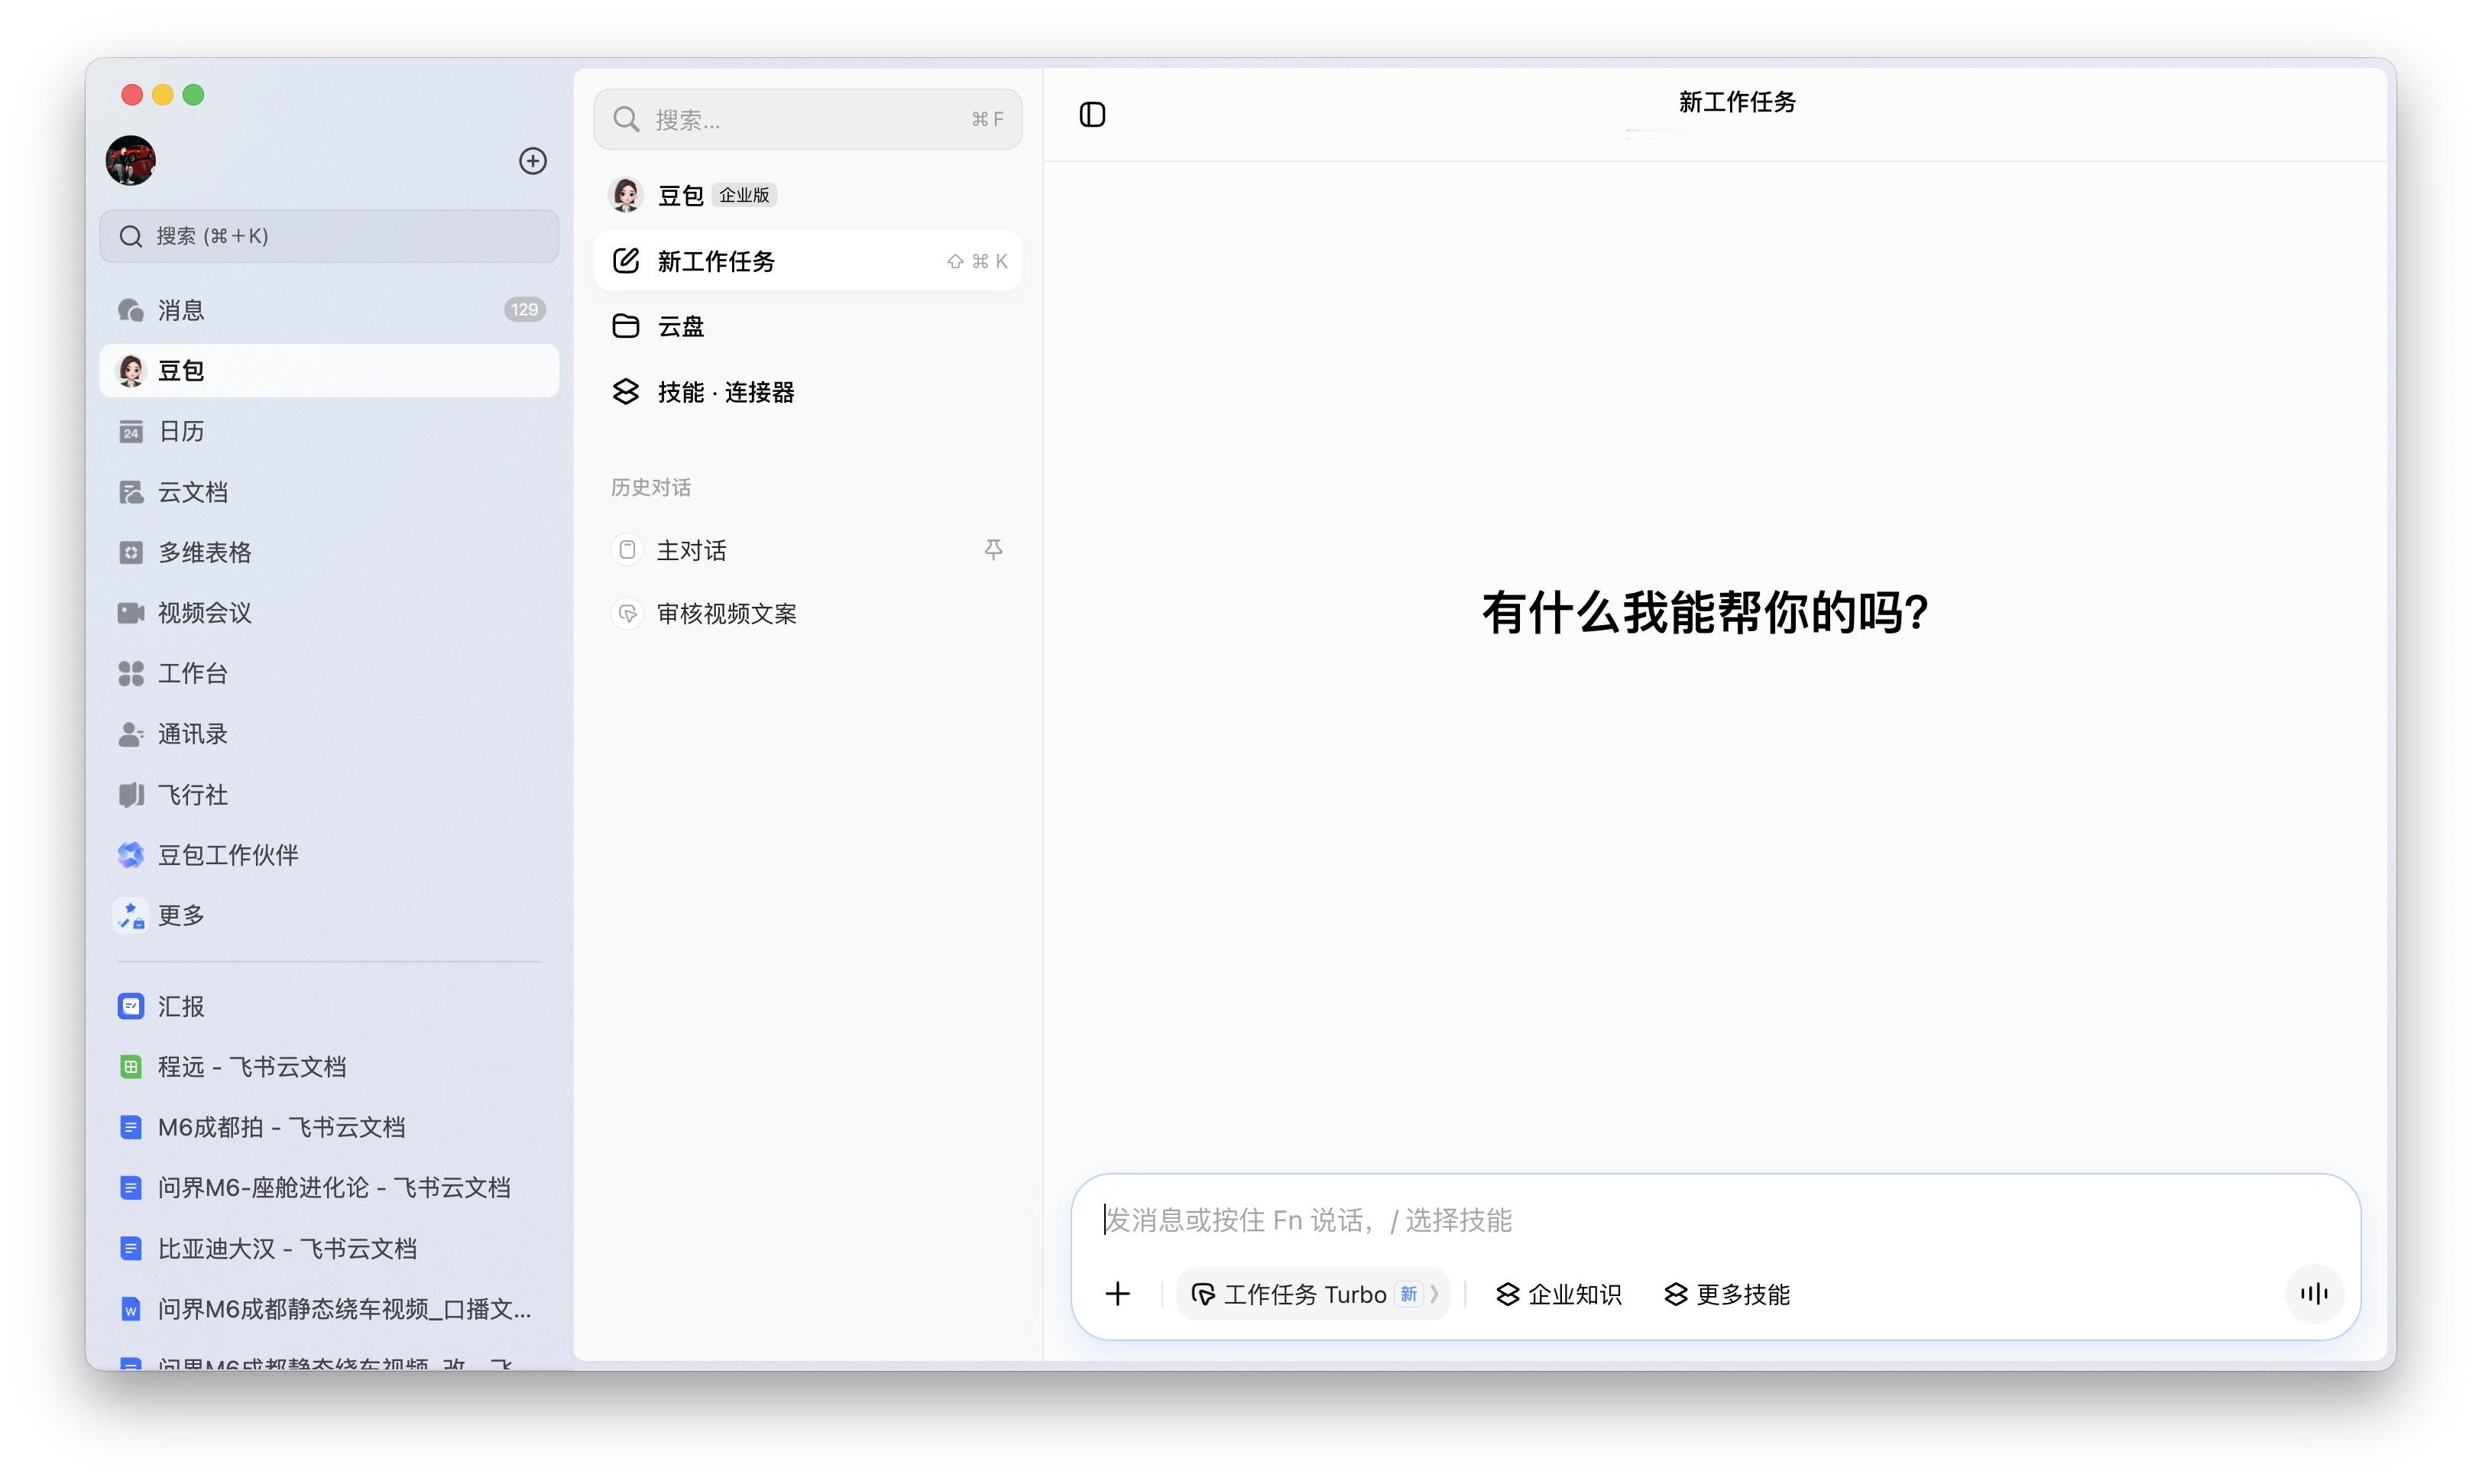Viewport: 2482px width, 1484px height.
Task: Open 消息 messages in sidebar
Action: coord(329,310)
